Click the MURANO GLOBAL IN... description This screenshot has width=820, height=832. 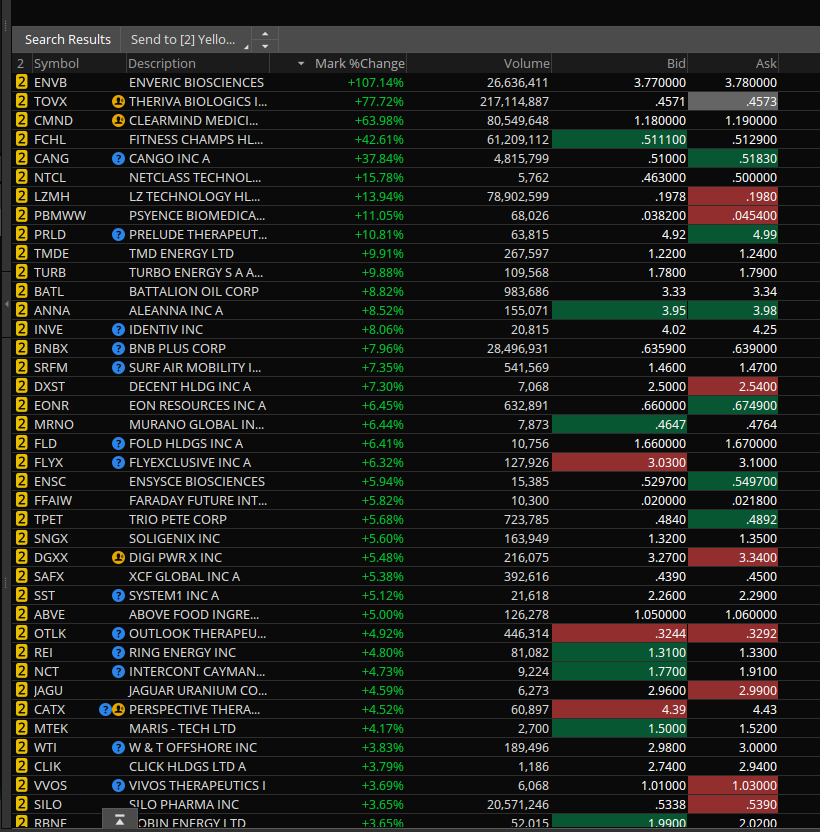[x=196, y=424]
